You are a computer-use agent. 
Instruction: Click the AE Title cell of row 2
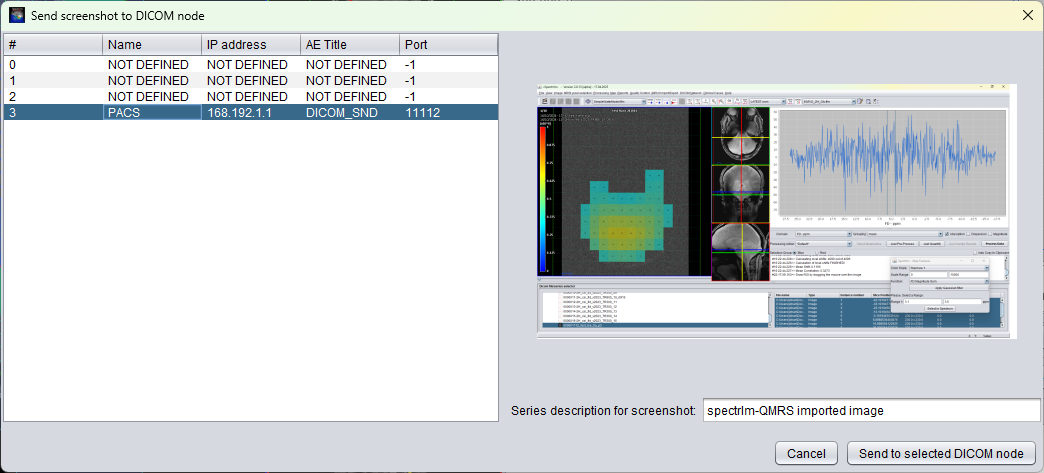pos(350,97)
